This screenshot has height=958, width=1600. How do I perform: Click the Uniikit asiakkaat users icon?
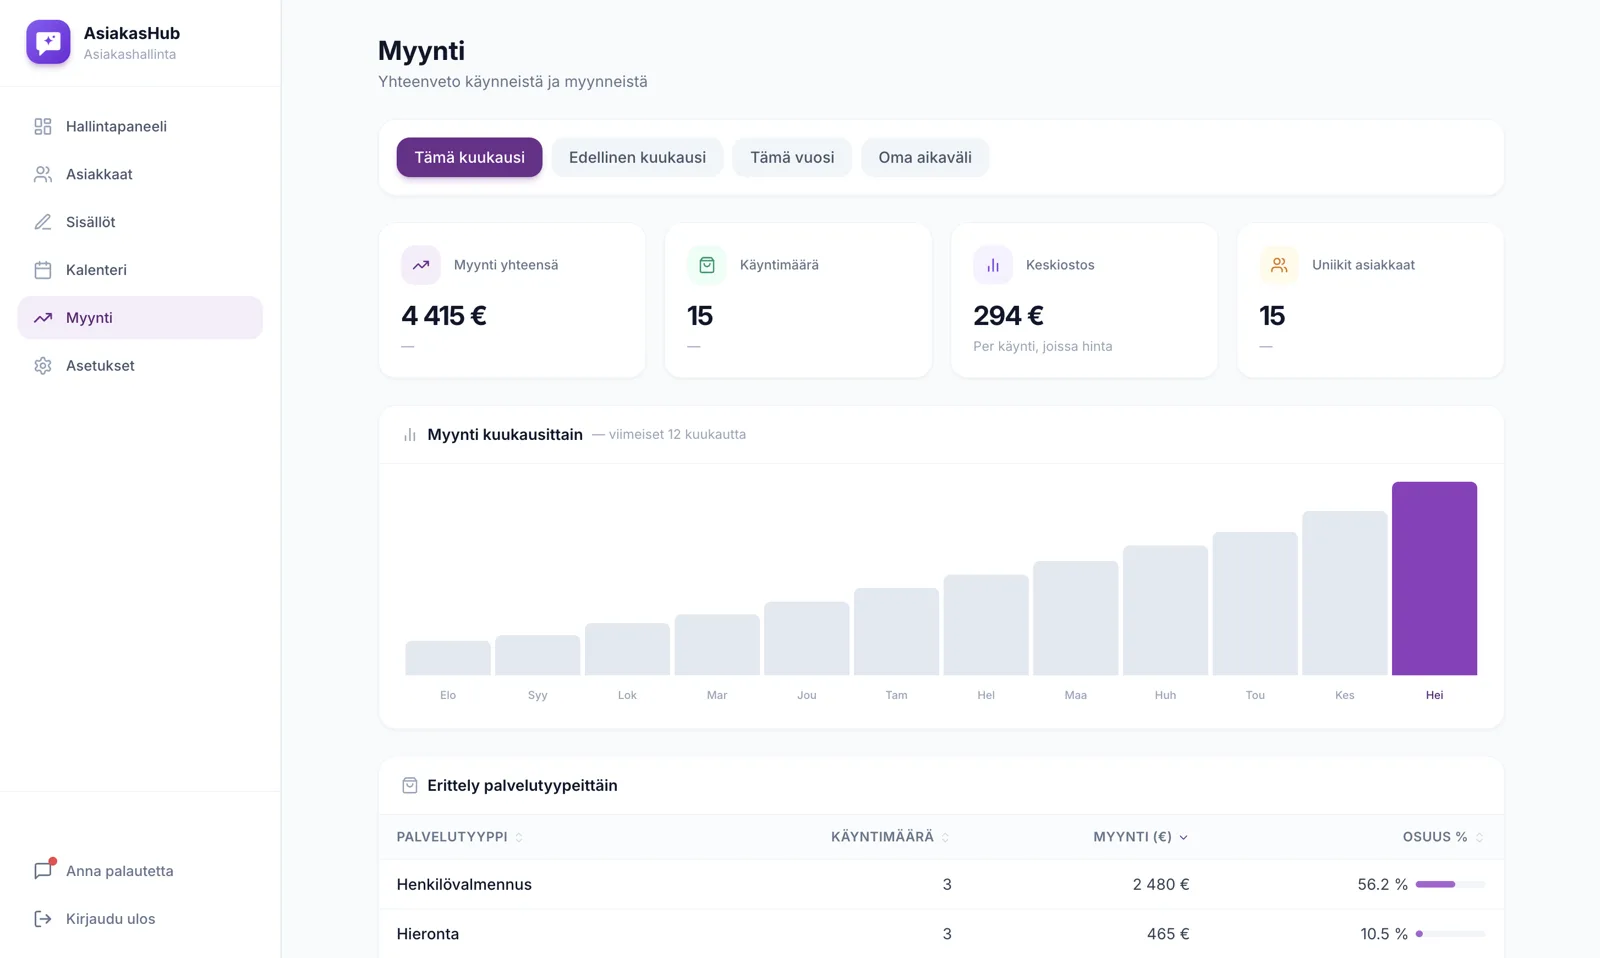pos(1279,265)
